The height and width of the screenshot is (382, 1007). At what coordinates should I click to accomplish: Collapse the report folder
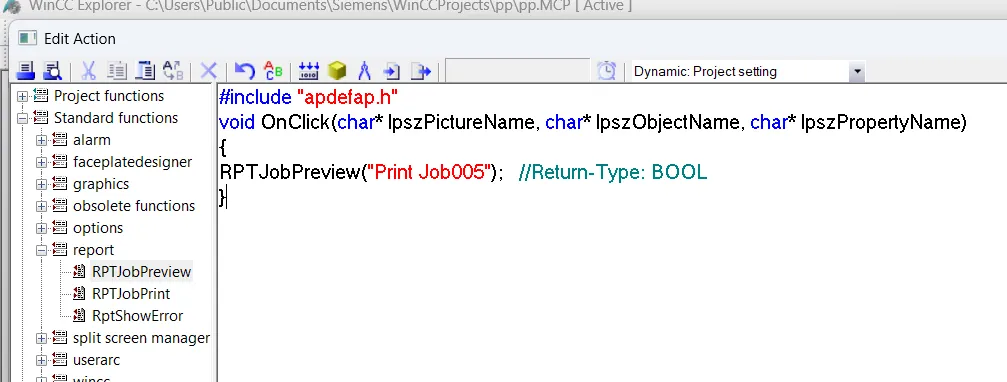coord(42,250)
